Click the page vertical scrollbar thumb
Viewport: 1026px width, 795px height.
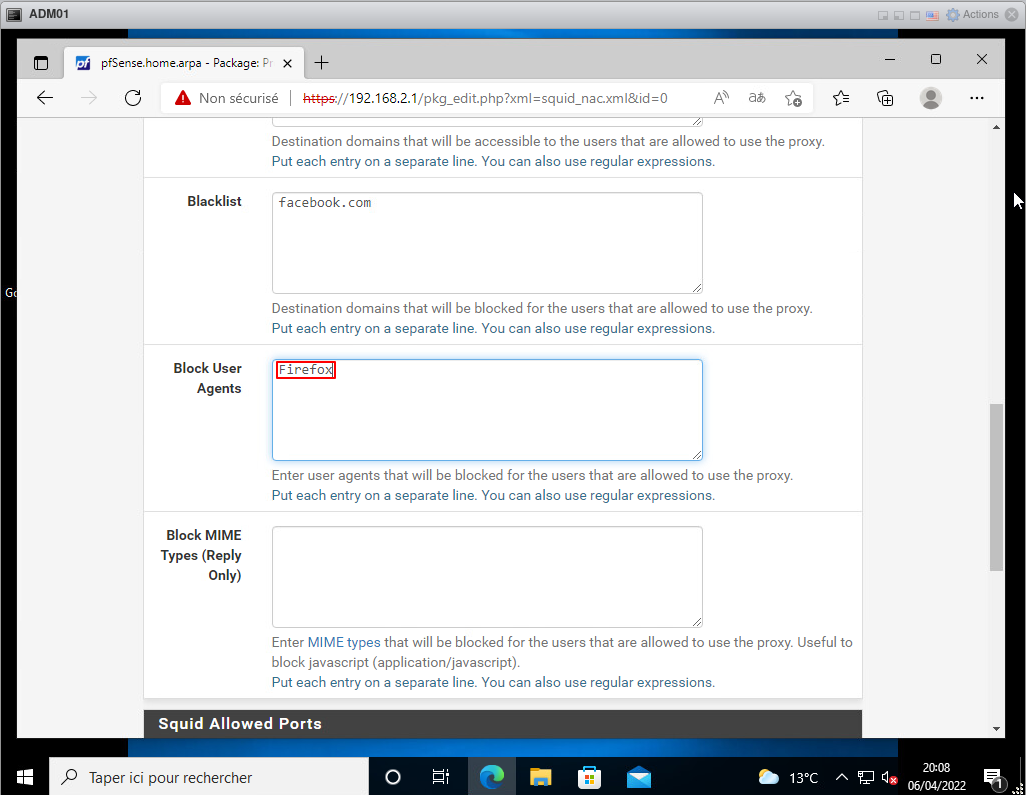[996, 486]
